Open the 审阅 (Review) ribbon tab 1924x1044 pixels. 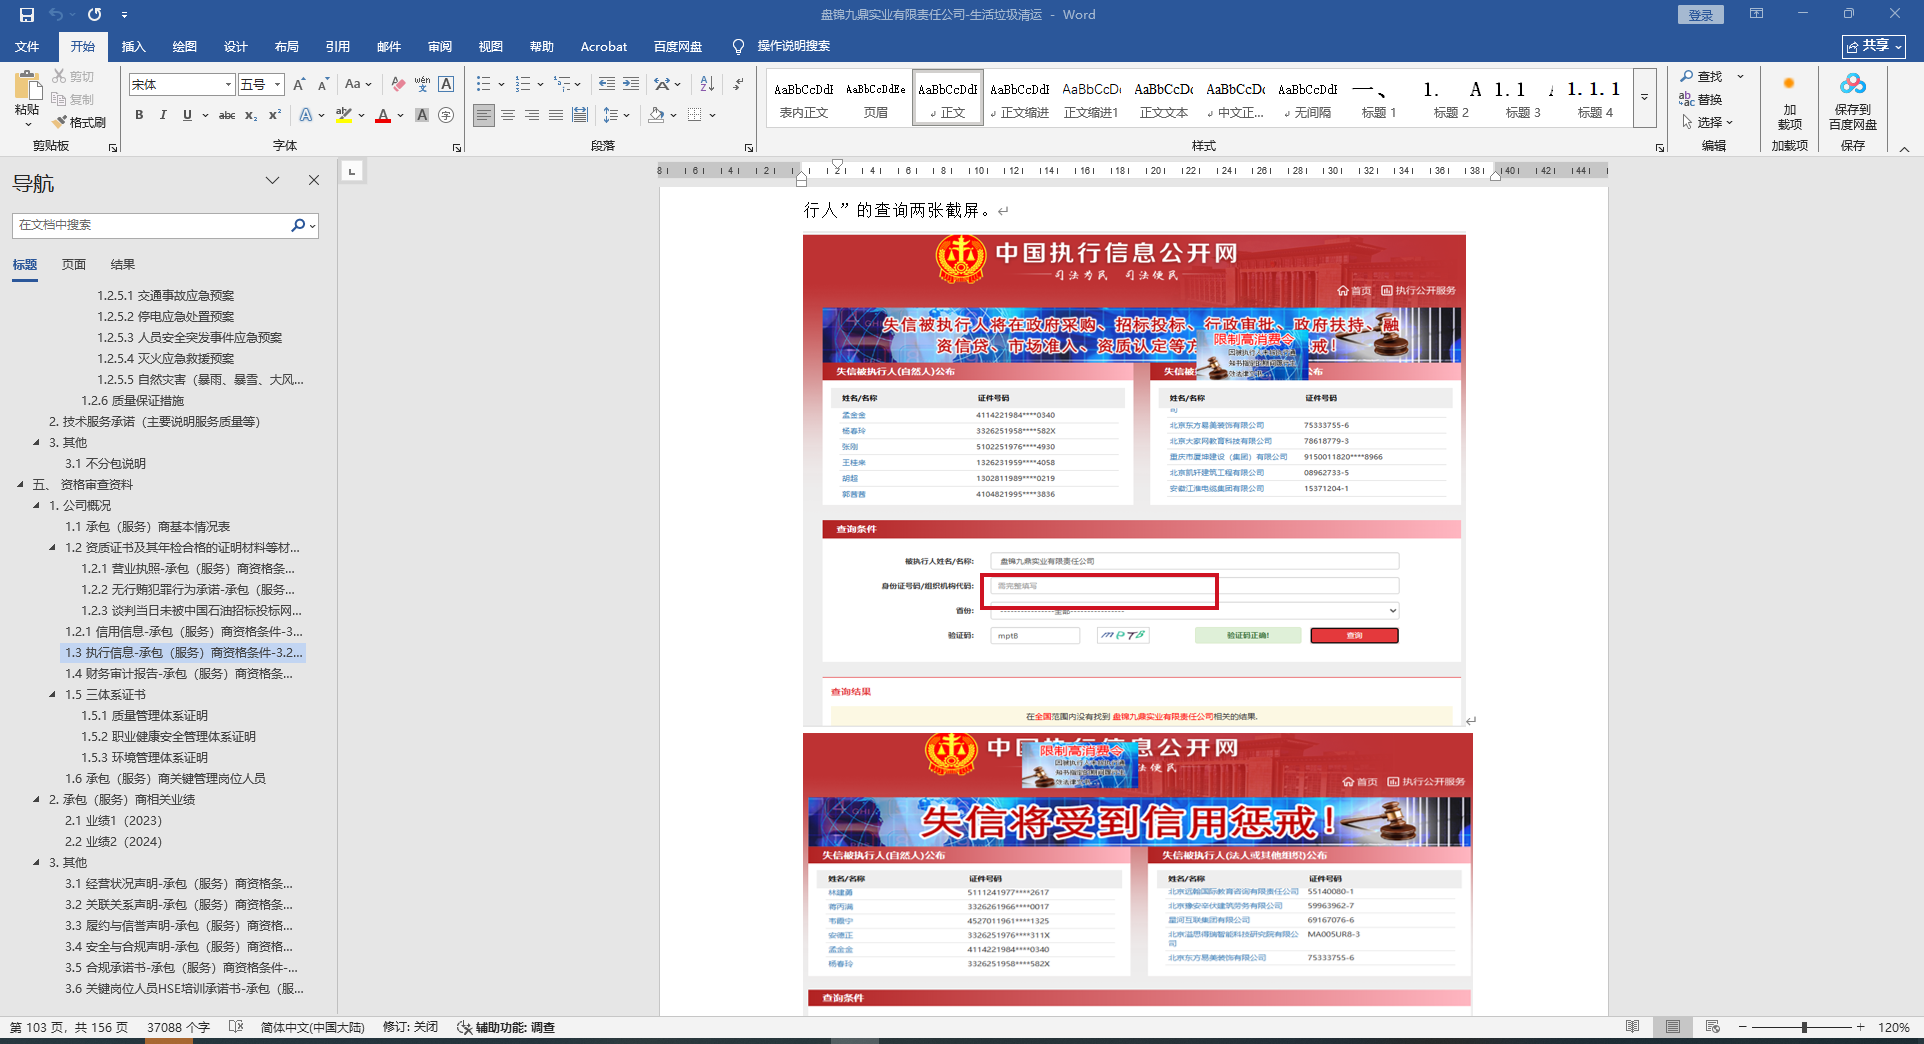point(440,47)
